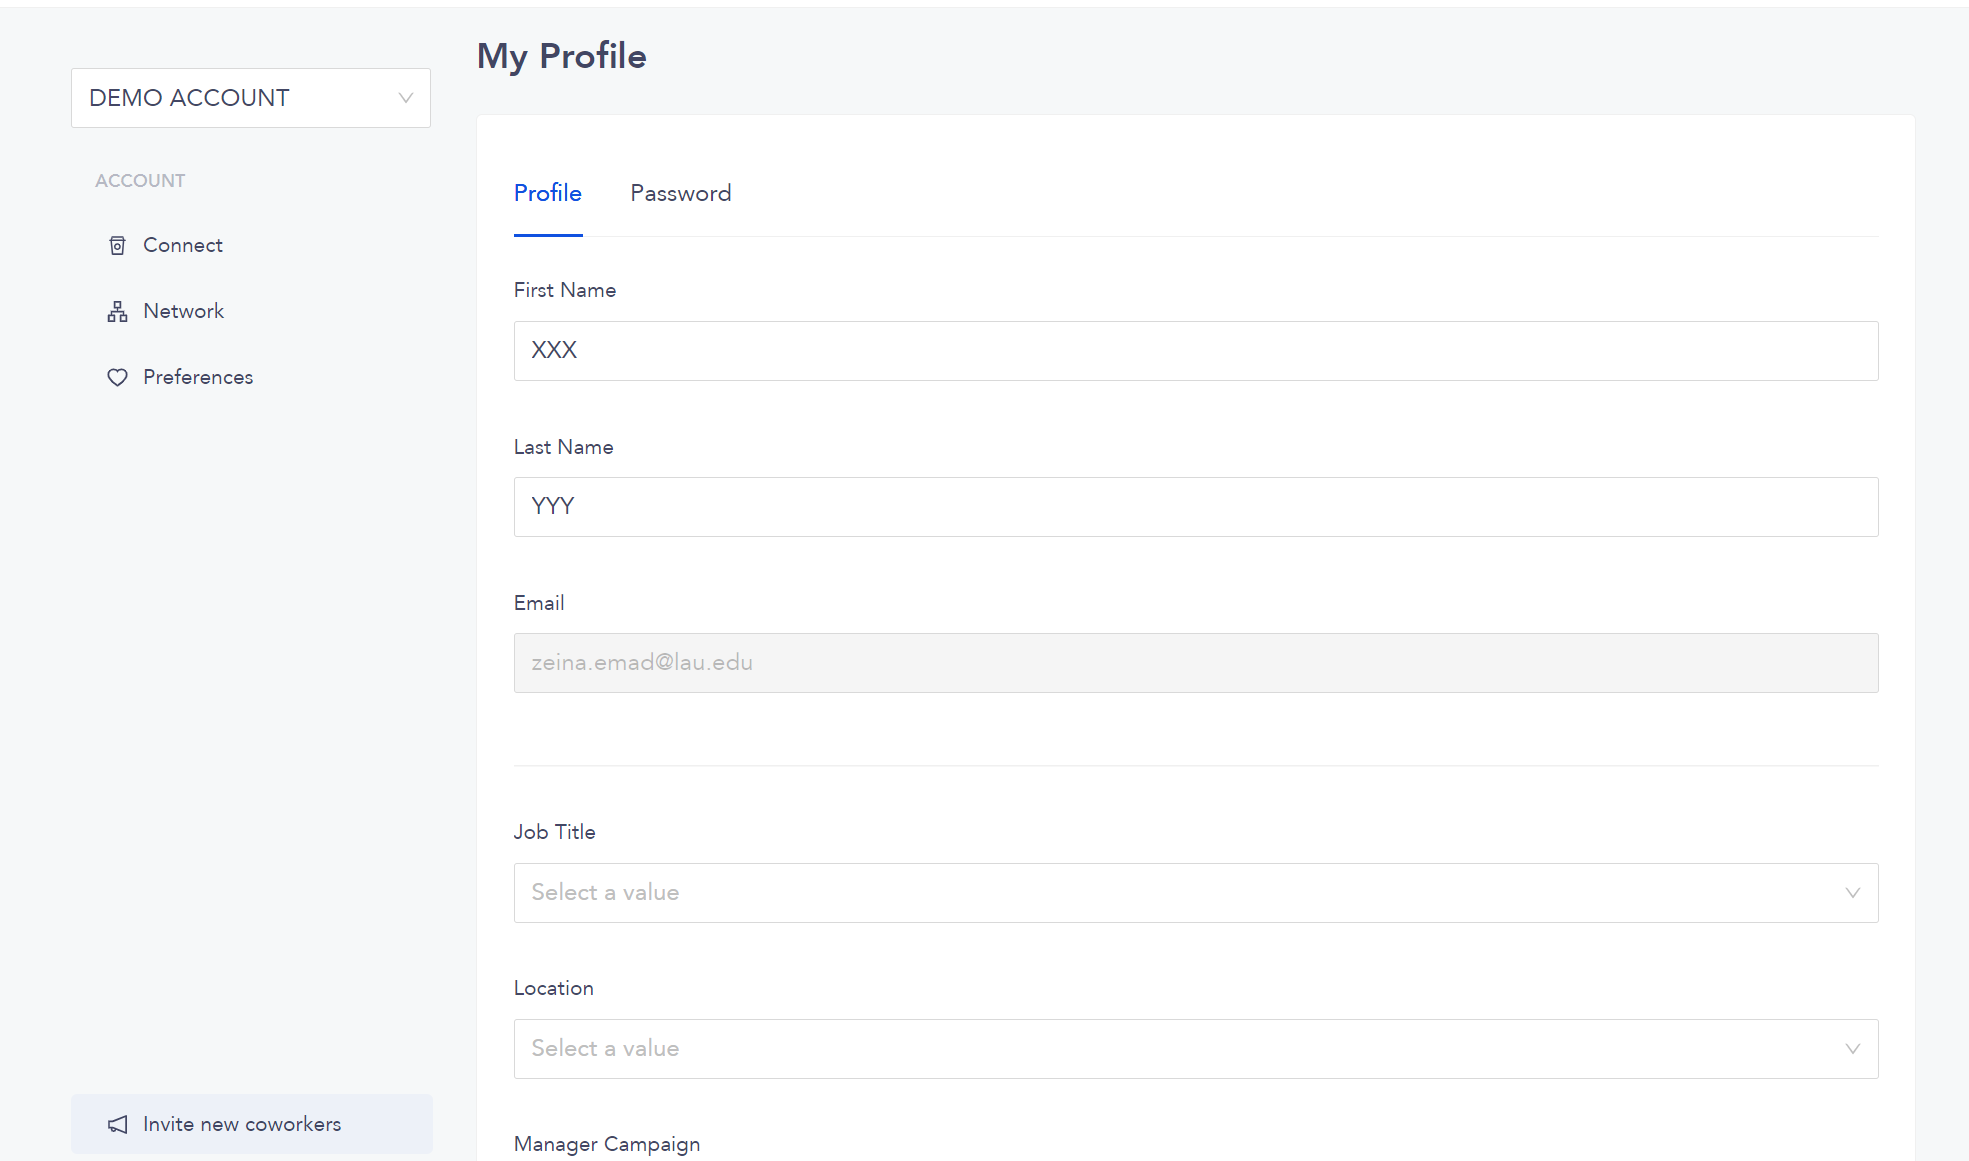Open the Connect menu item
The height and width of the screenshot is (1161, 1969).
click(182, 245)
